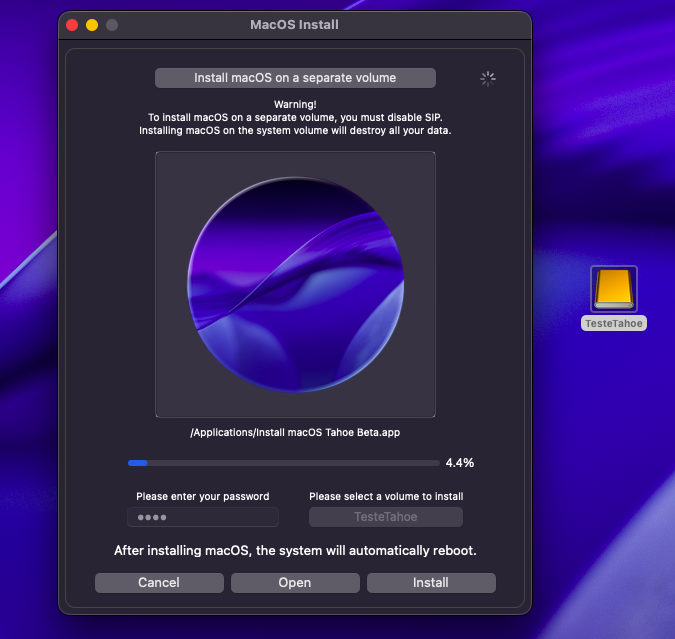
Task: Focus the password input field
Action: tap(203, 517)
